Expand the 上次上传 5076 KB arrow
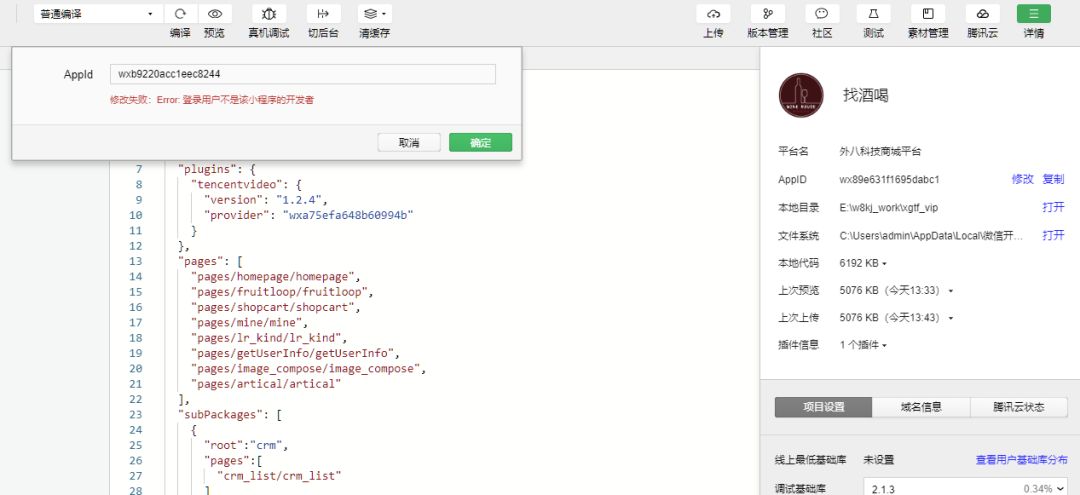The width and height of the screenshot is (1080, 495). pyautogui.click(x=951, y=319)
